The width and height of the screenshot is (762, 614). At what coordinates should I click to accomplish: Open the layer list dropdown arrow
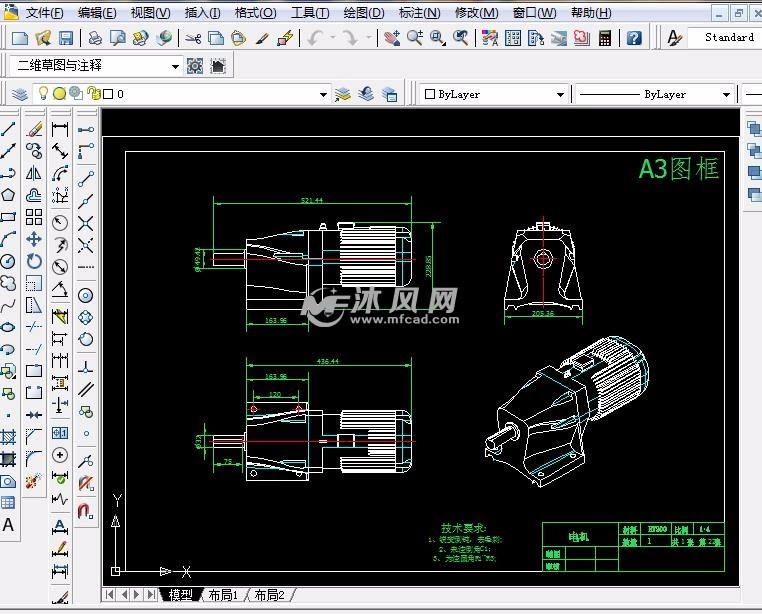tap(323, 94)
